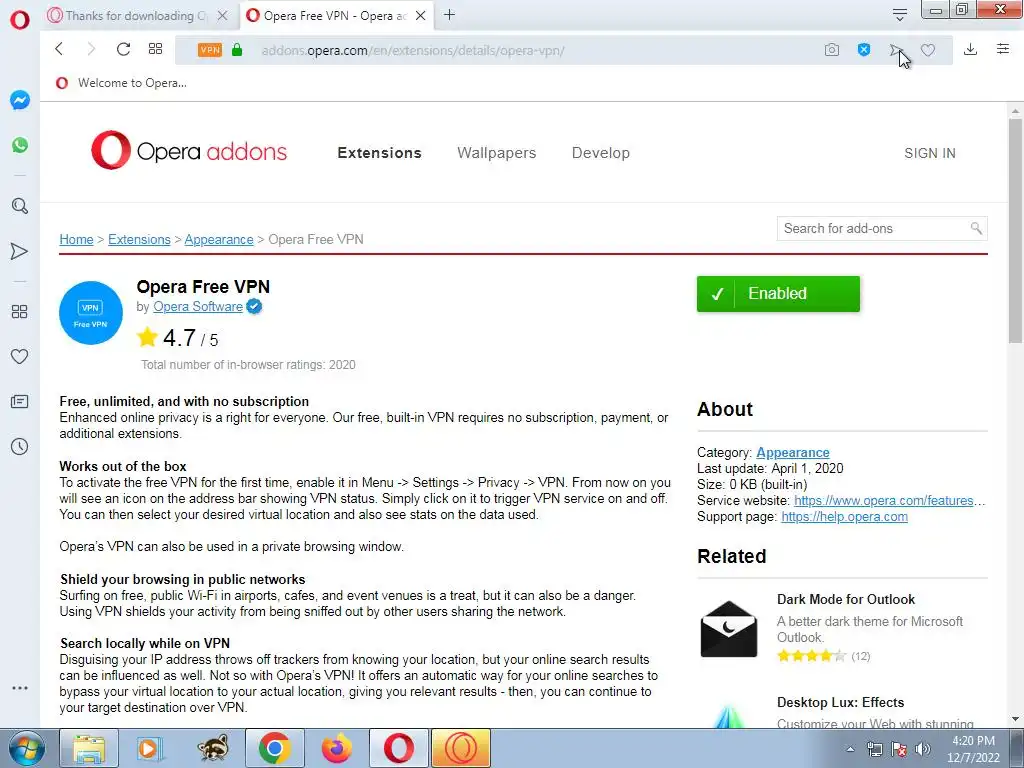The width and height of the screenshot is (1024, 768).
Task: Open Desktop Lux: Effects extension
Action: (840, 703)
